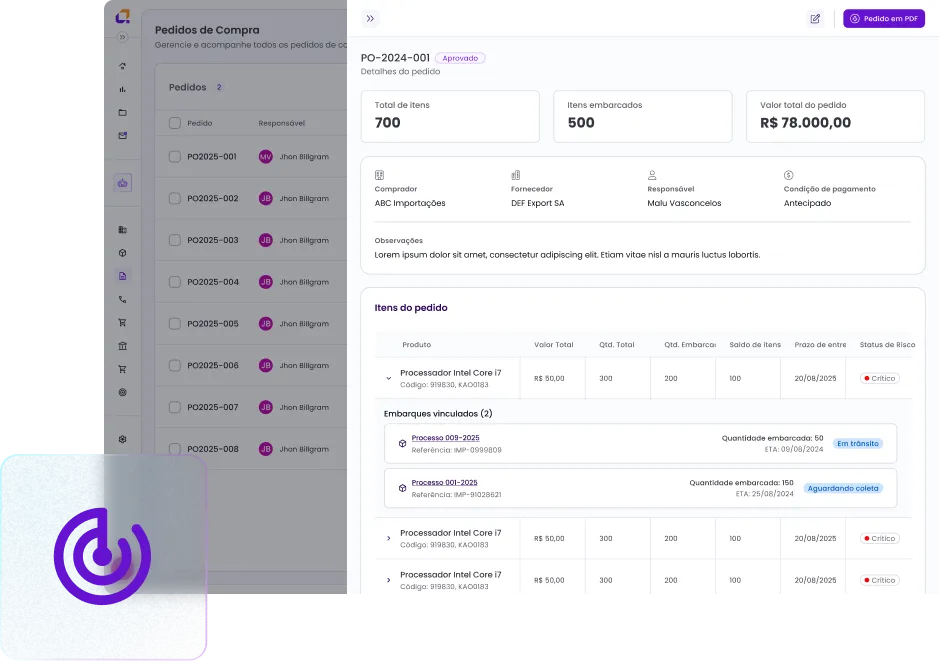Click the Responsável person icon
939x662 pixels.
[x=652, y=175]
